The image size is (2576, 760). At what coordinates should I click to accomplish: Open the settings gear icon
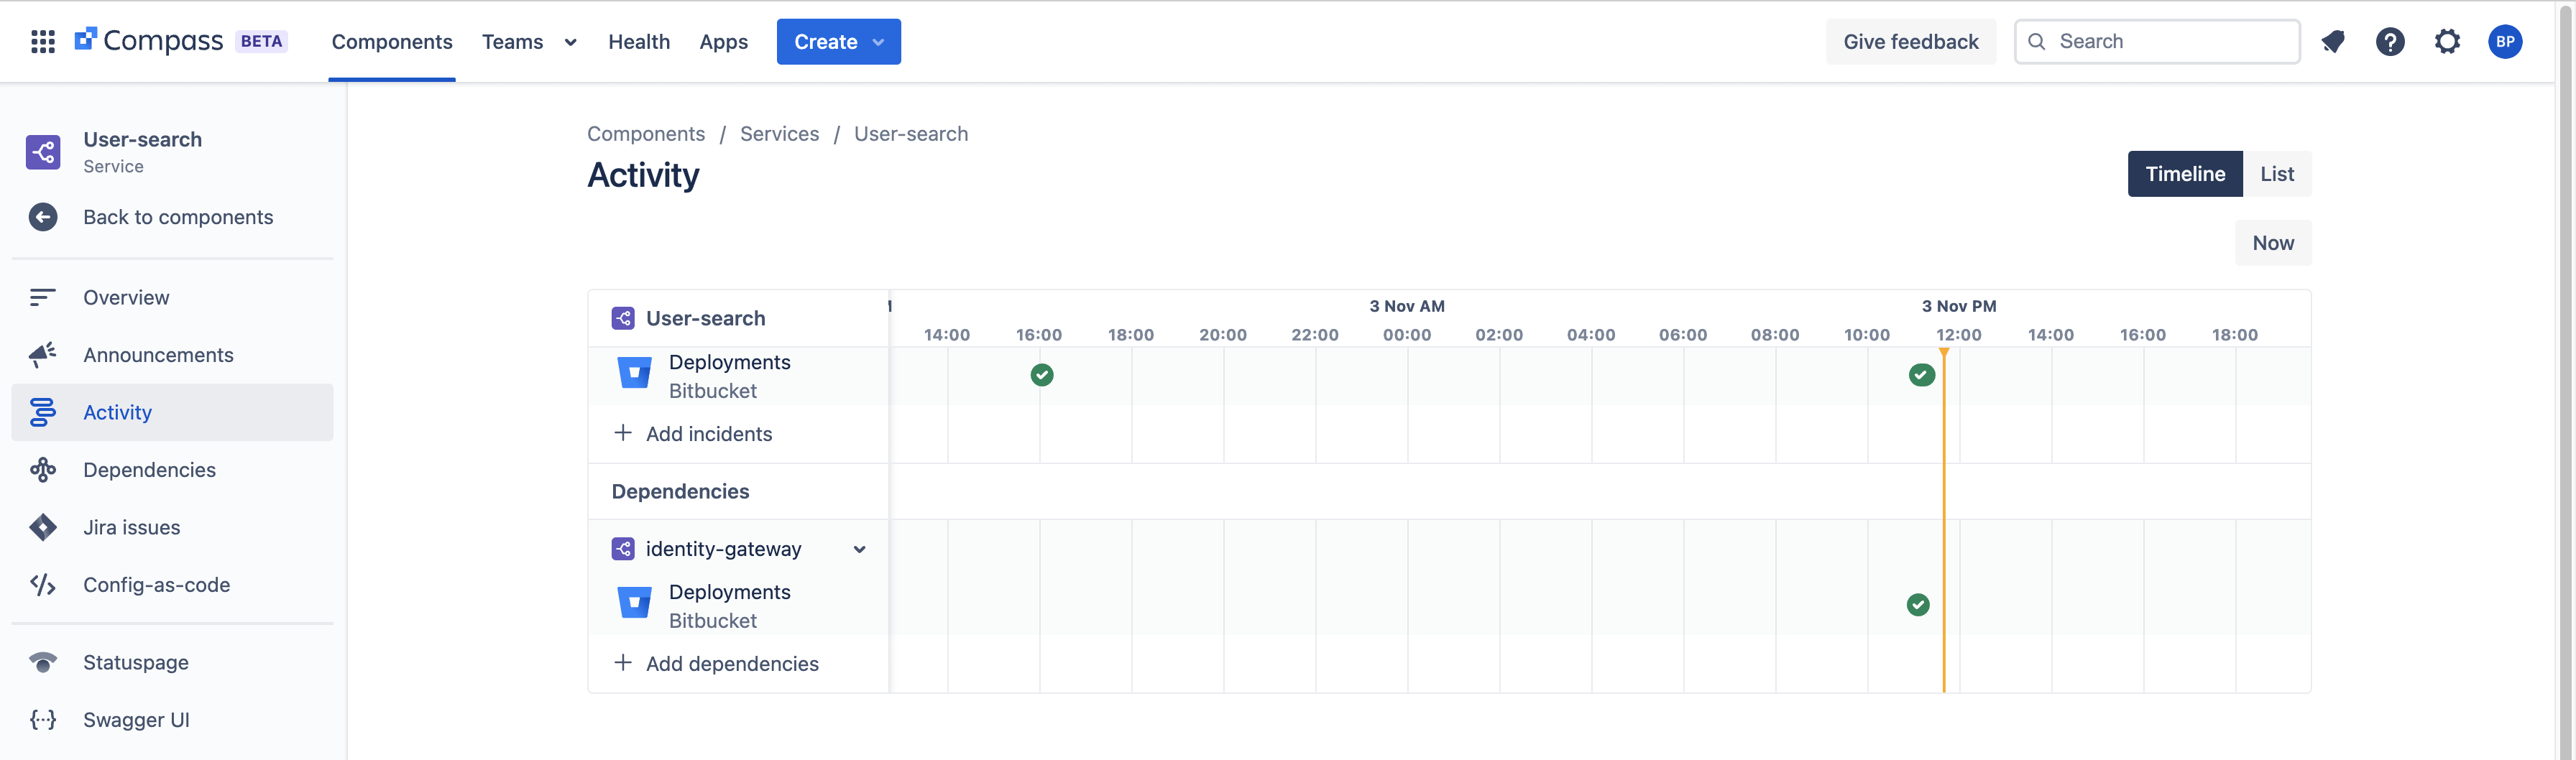(x=2447, y=41)
